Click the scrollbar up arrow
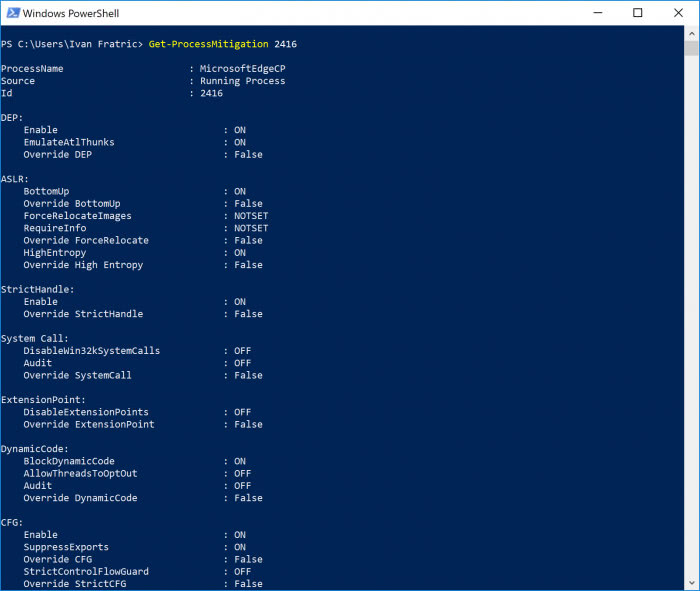Image resolution: width=700 pixels, height=591 pixels. coord(690,33)
